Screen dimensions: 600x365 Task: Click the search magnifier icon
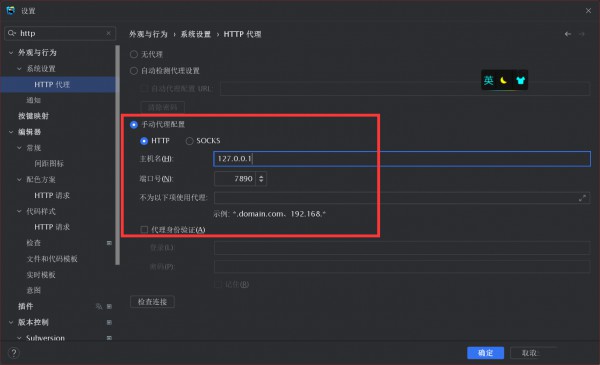coord(12,33)
